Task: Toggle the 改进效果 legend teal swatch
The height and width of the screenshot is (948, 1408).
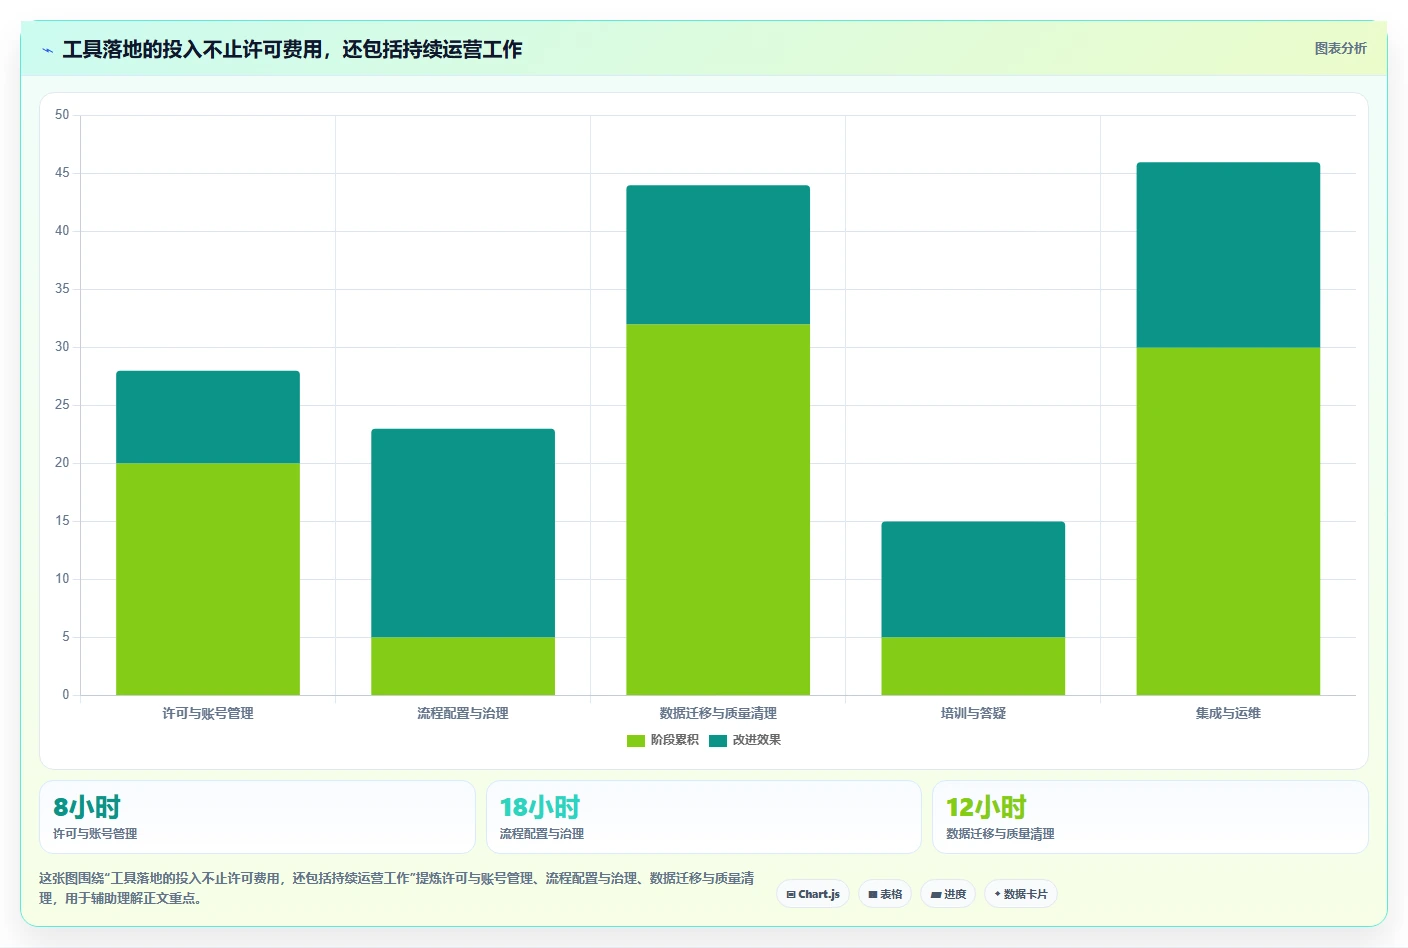Action: [x=718, y=740]
